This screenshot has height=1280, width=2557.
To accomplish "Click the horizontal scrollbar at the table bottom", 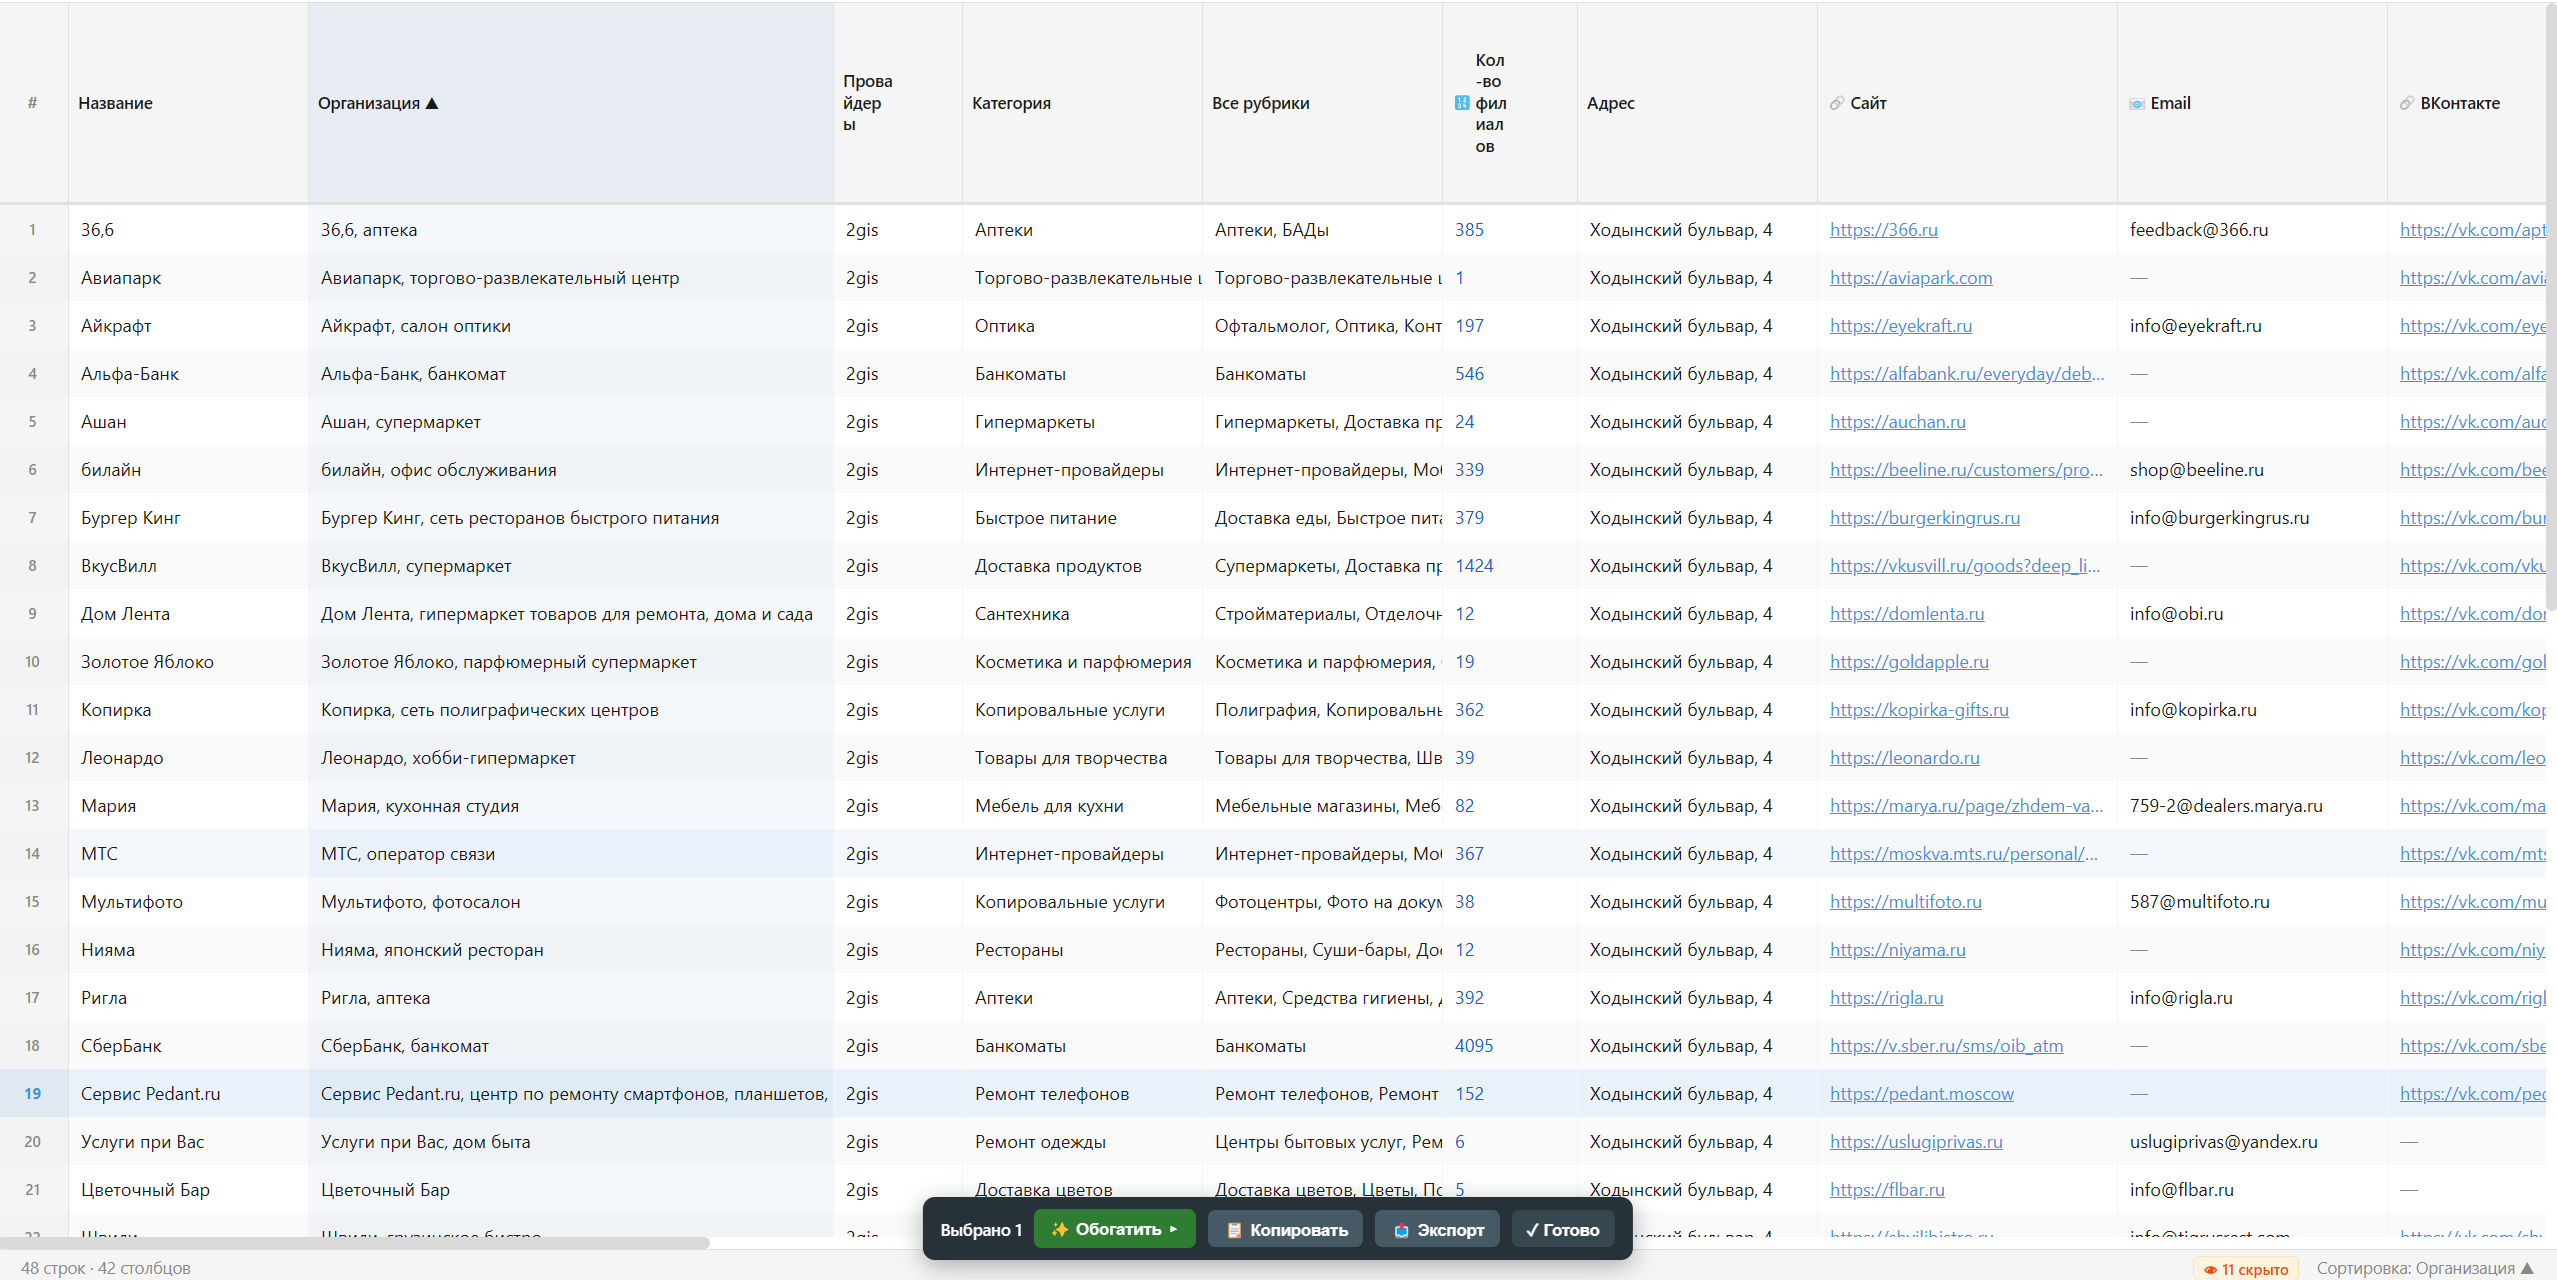I will (x=355, y=1243).
